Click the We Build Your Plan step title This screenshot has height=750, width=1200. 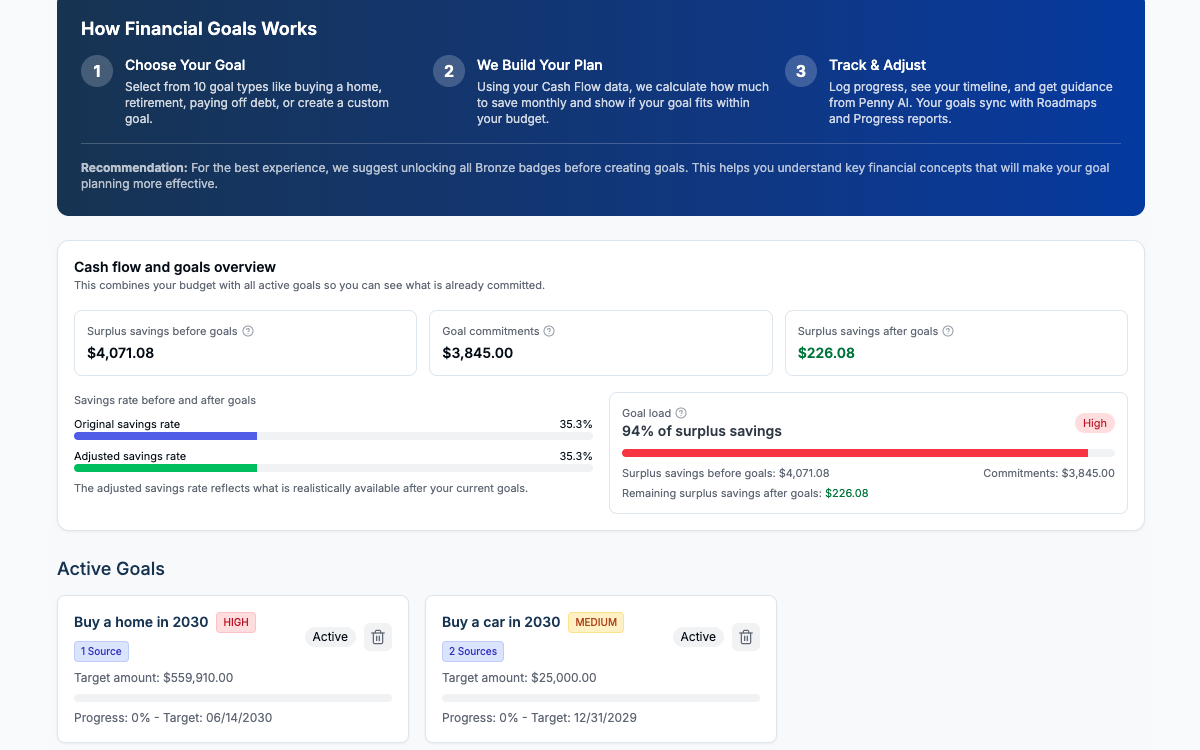coord(540,65)
